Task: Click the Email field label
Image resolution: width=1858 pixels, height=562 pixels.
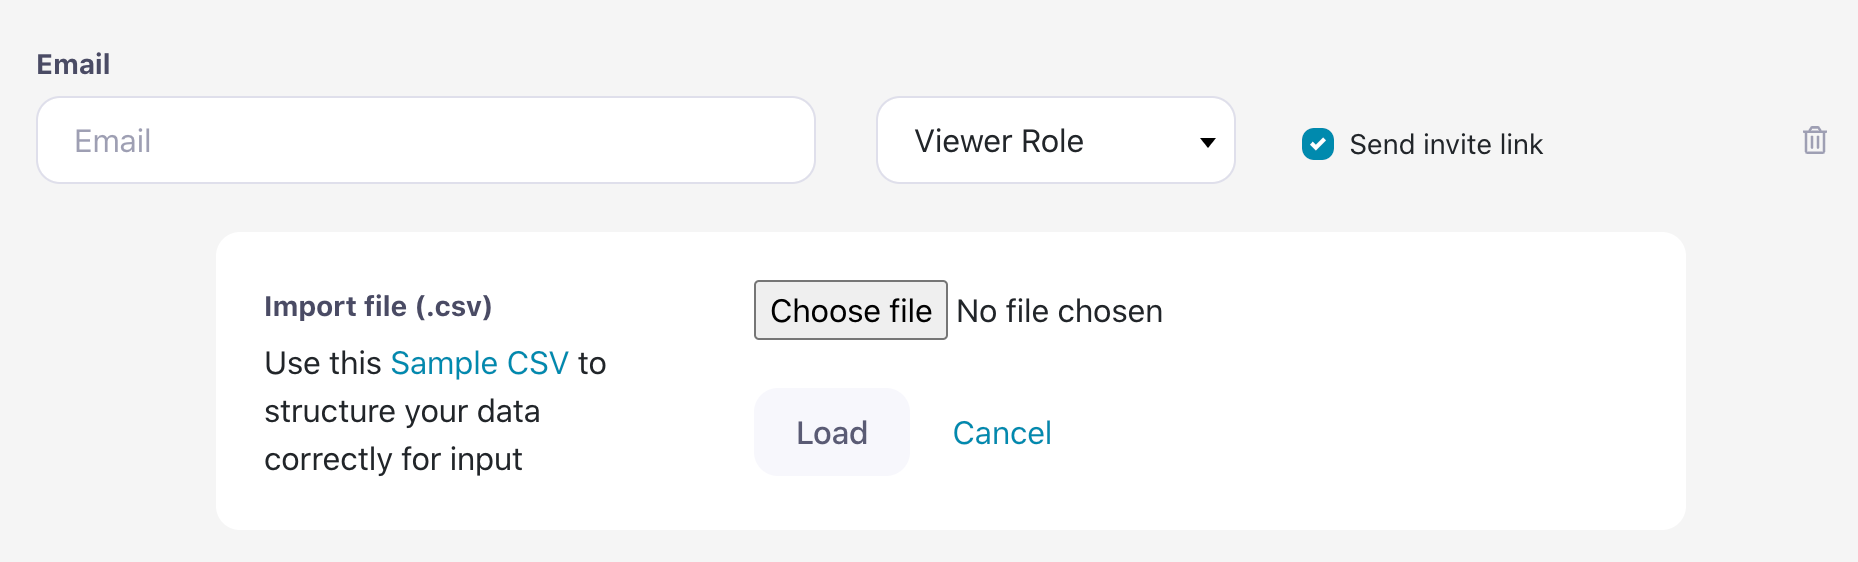Action: tap(73, 64)
